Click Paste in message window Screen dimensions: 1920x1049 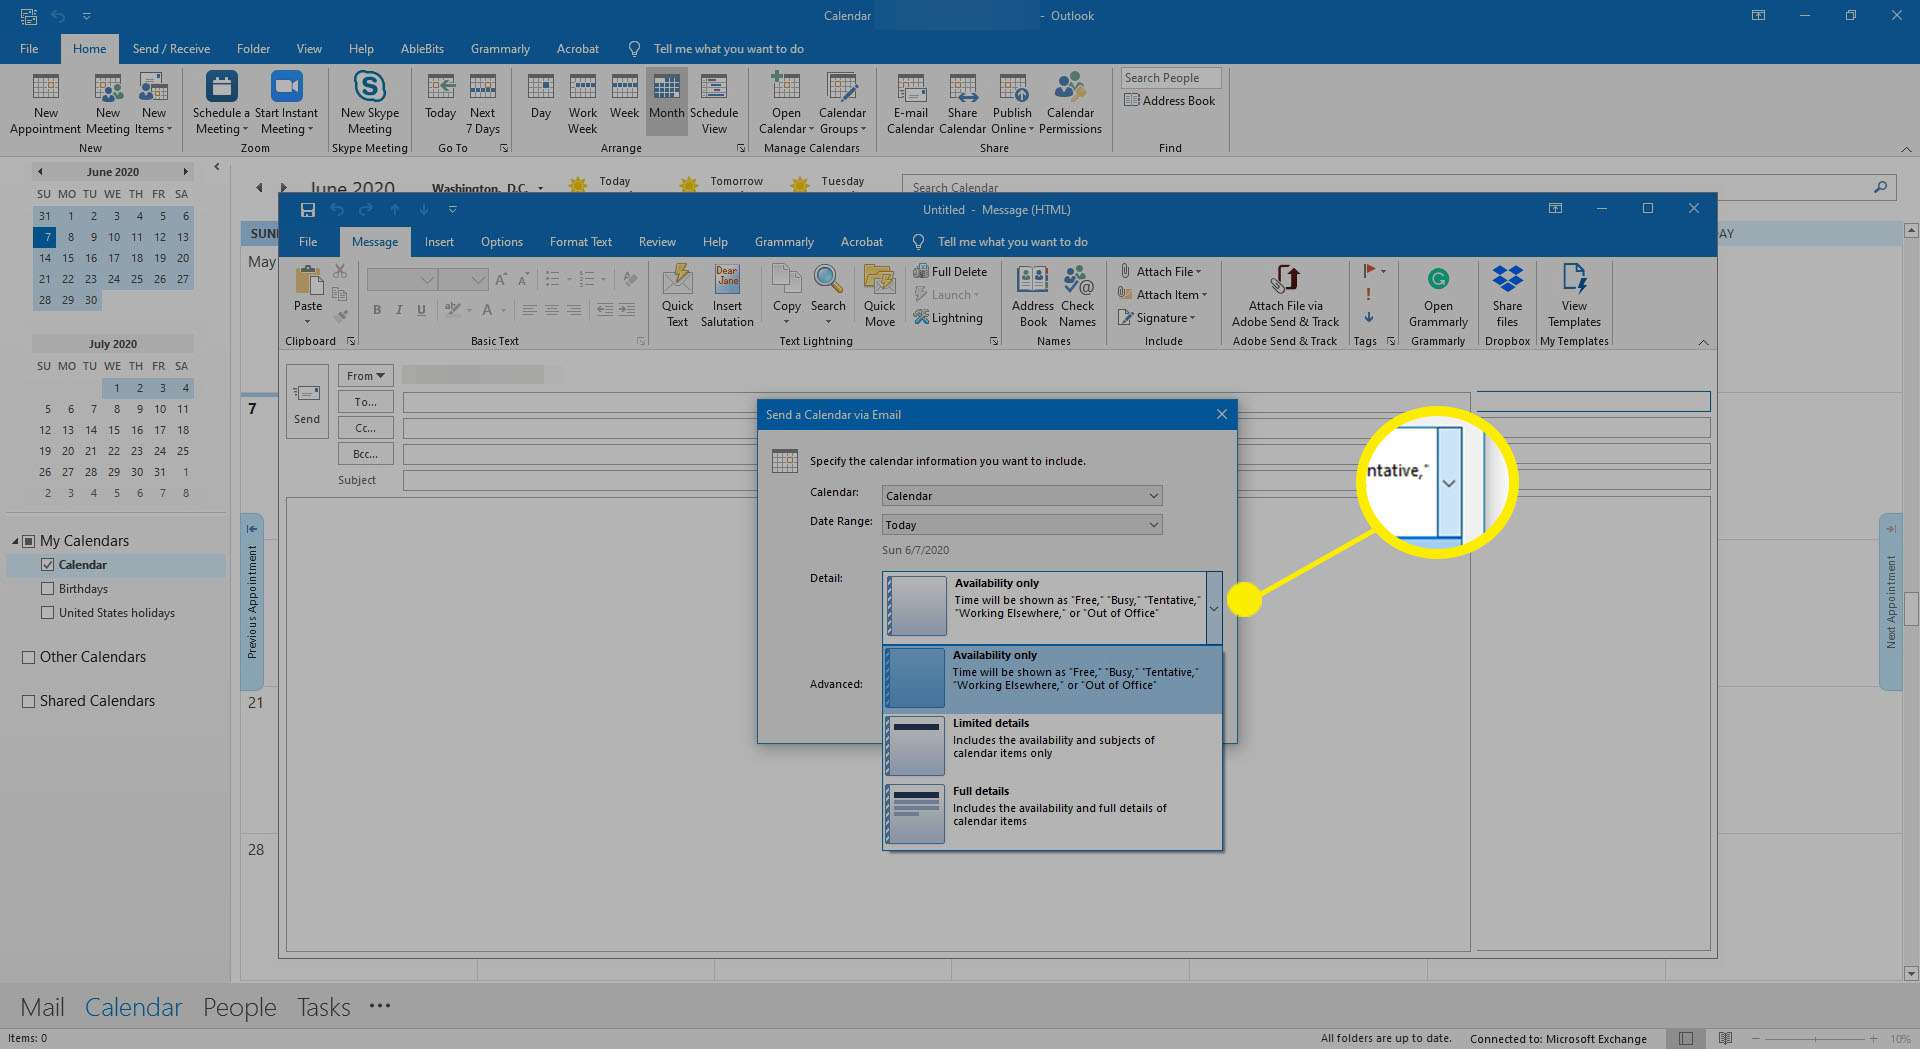tap(308, 293)
